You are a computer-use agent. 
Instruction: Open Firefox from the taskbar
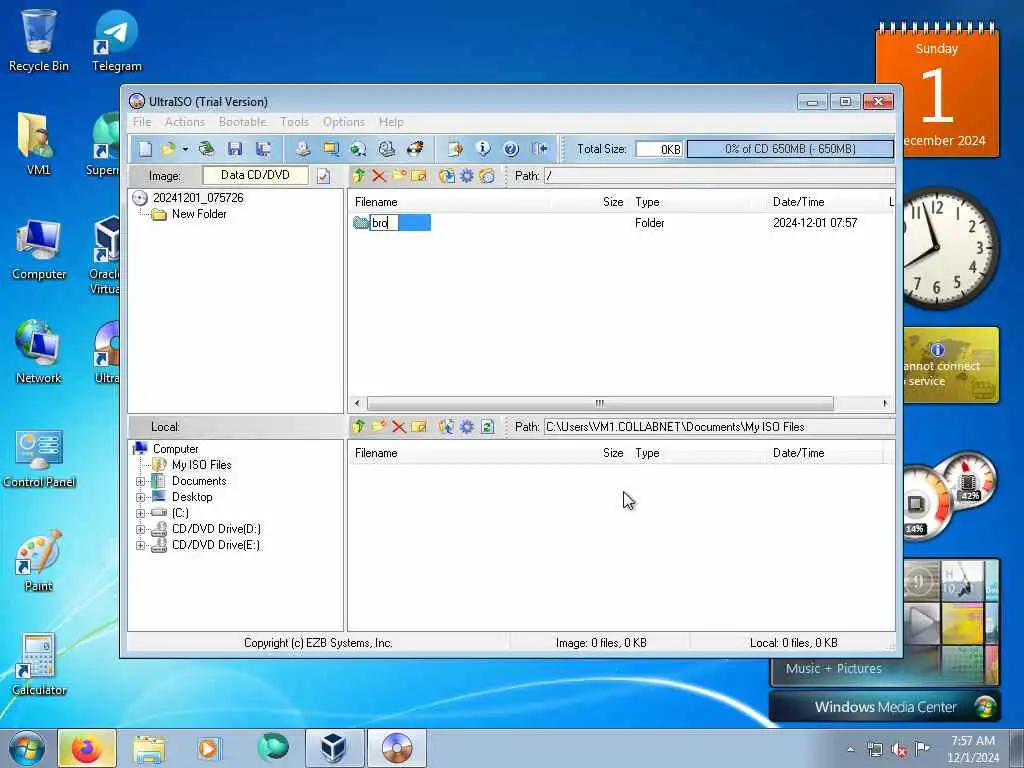click(88, 748)
